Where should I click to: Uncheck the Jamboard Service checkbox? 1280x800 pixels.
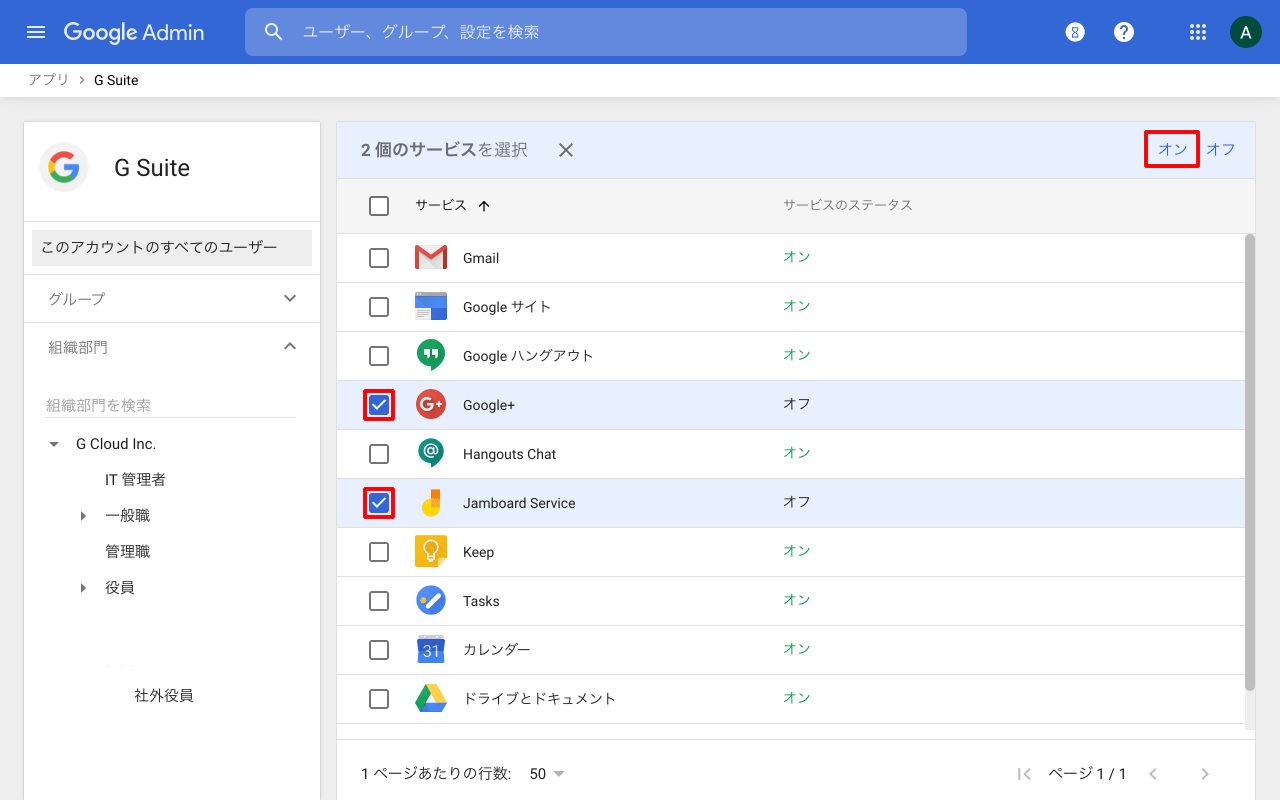click(379, 503)
